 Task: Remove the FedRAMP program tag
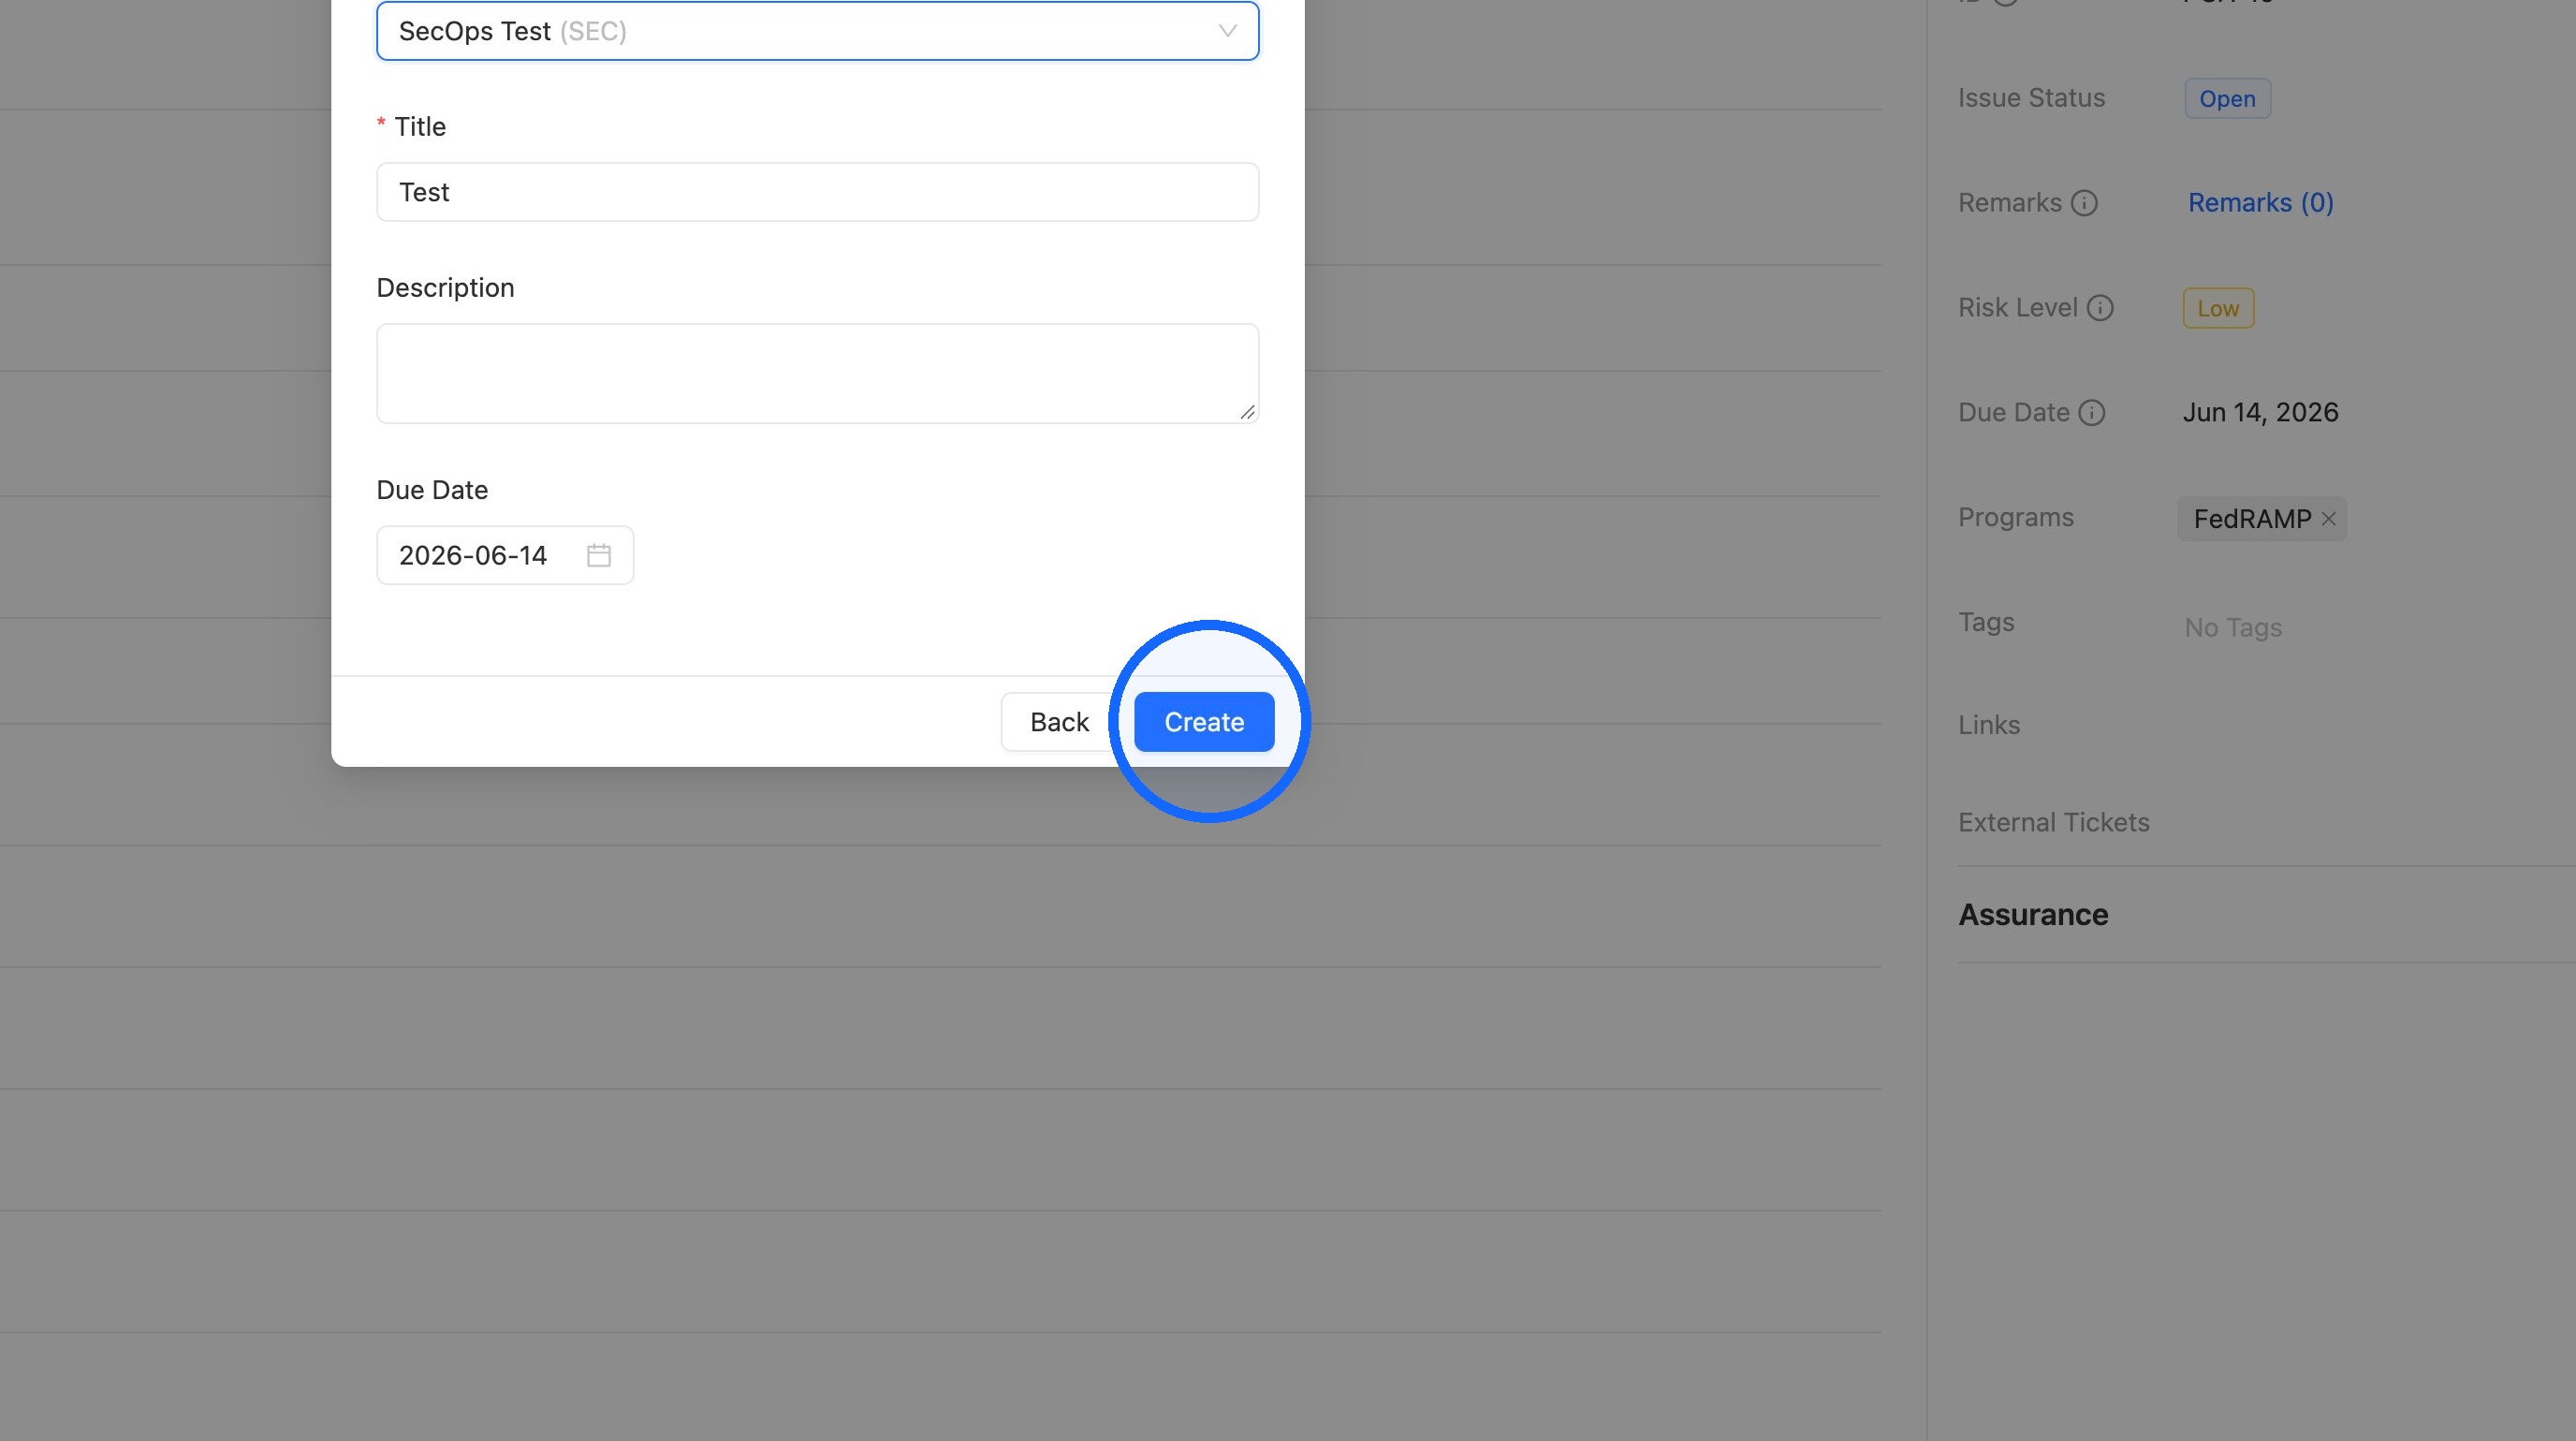[2329, 519]
